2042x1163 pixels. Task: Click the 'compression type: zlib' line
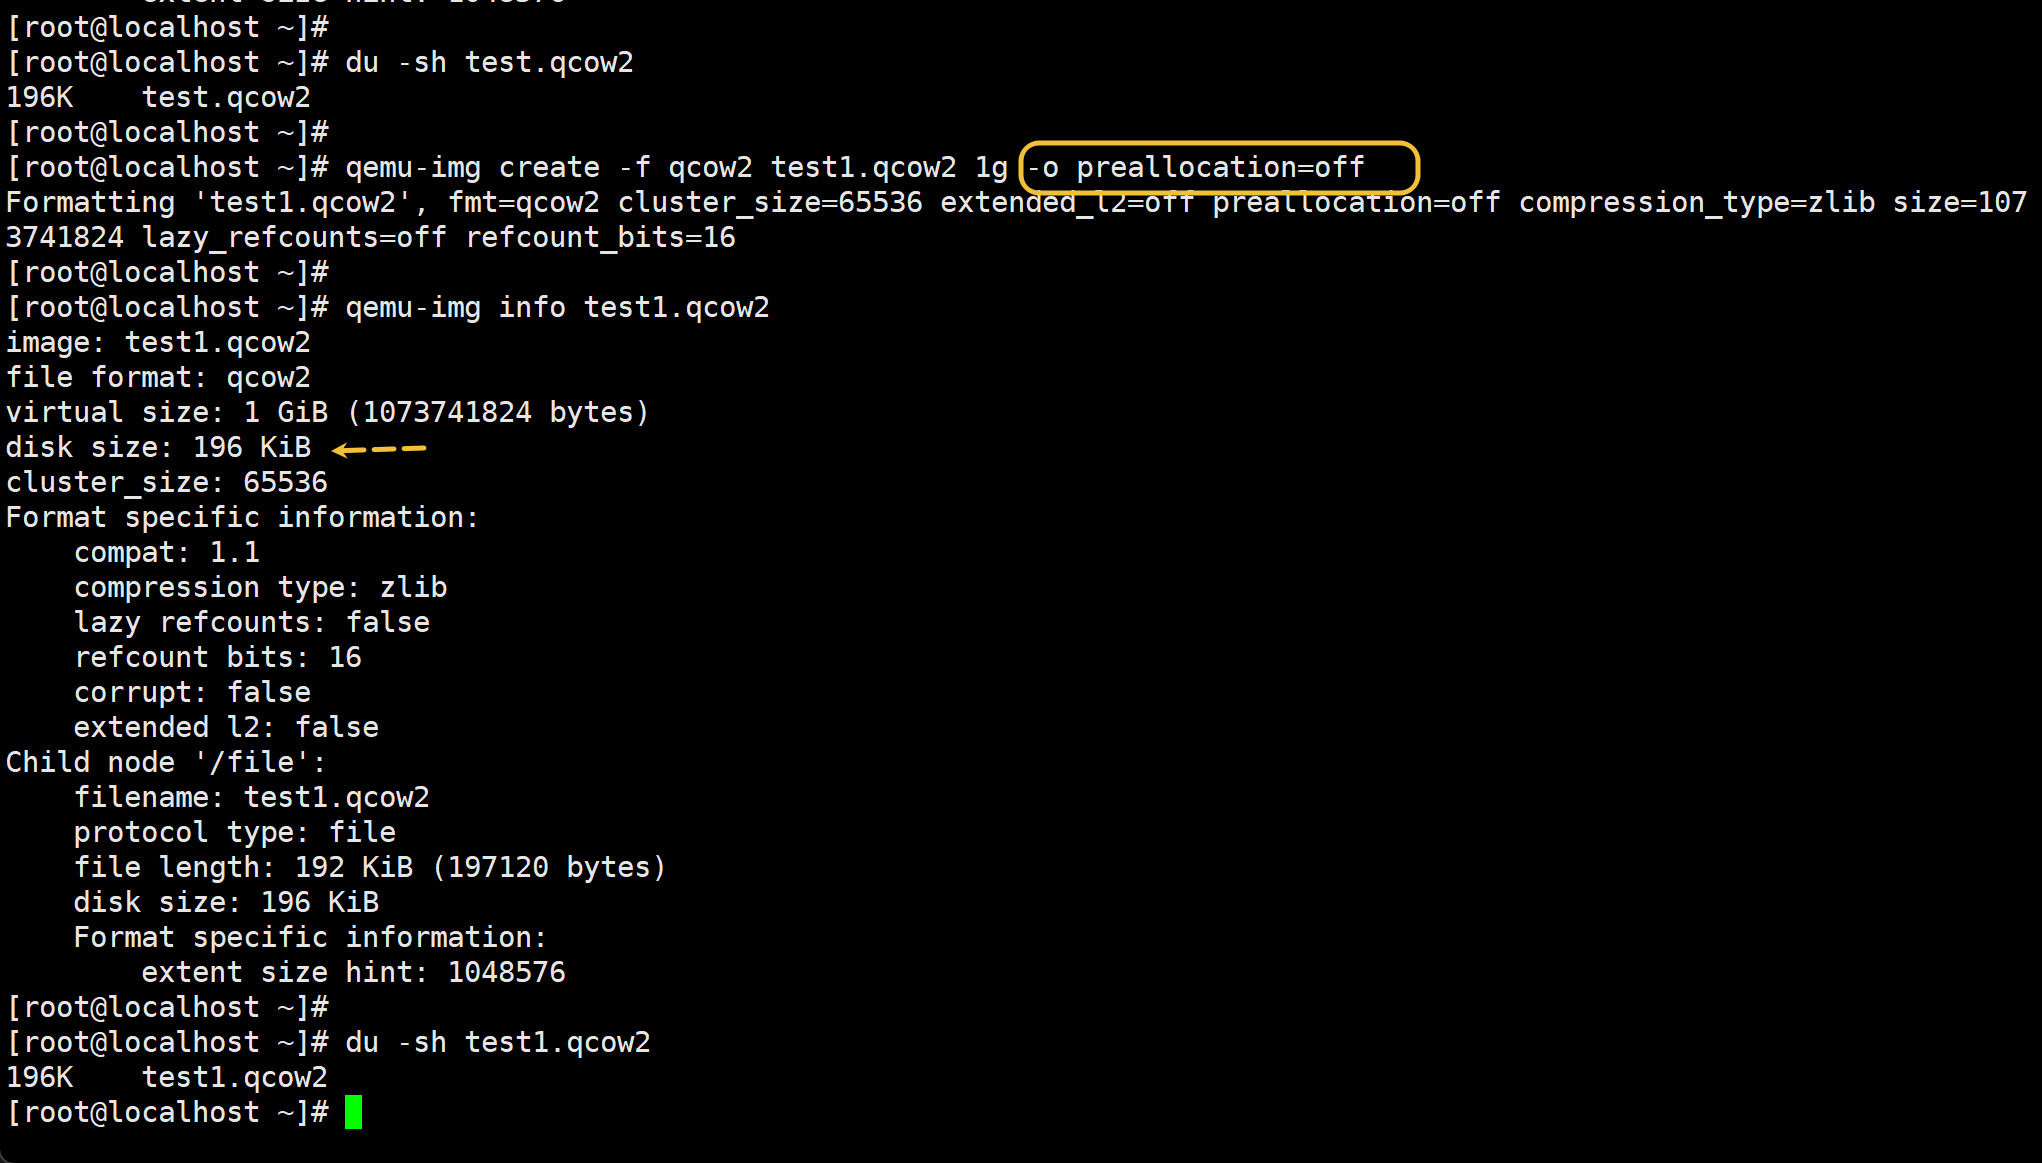[260, 587]
